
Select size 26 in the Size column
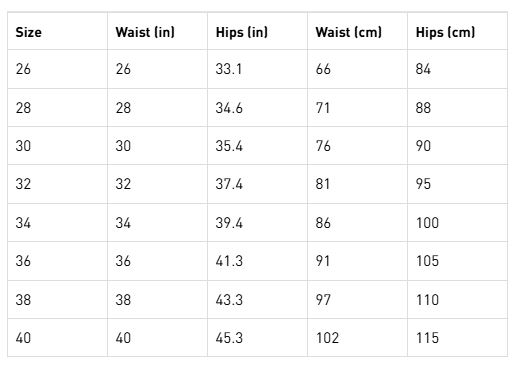point(23,69)
